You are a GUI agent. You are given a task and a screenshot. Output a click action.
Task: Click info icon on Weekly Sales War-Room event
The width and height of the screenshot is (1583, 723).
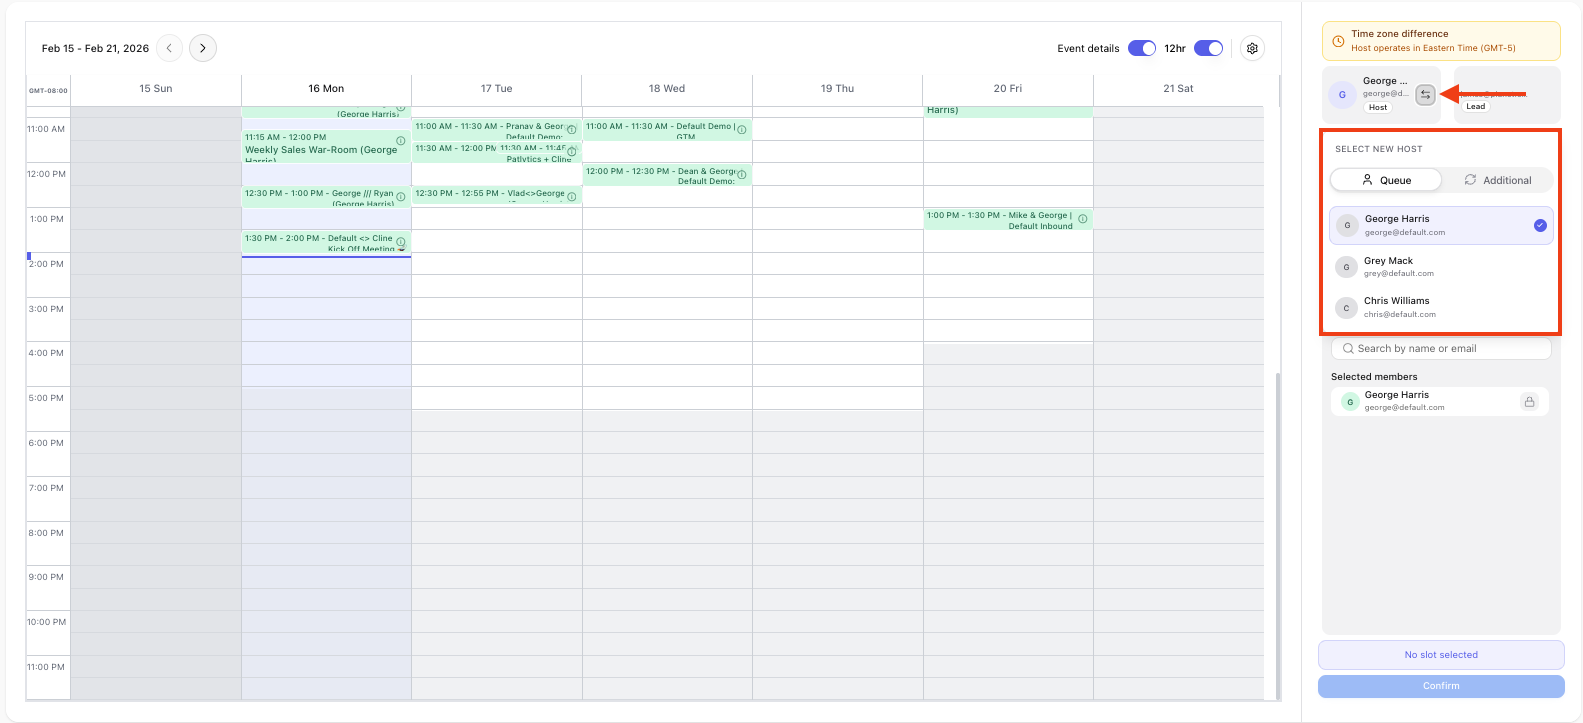(401, 141)
